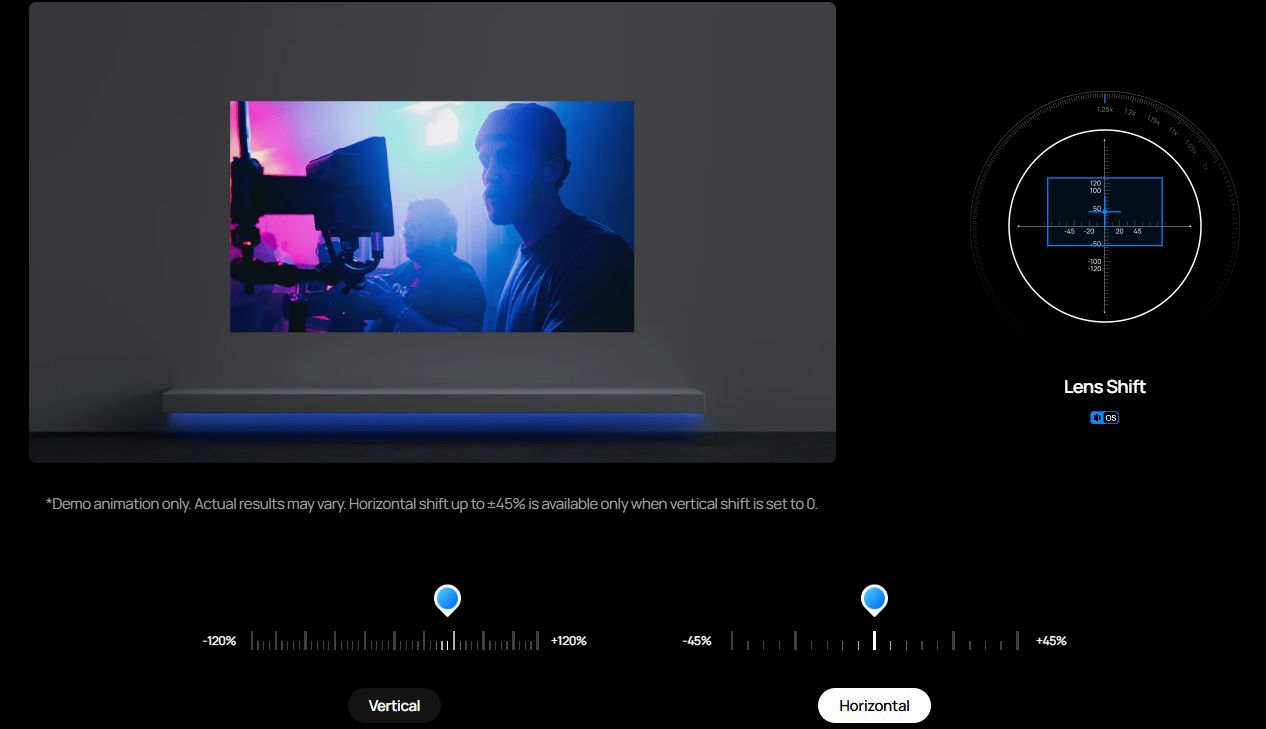The height and width of the screenshot is (729, 1266).
Task: Click the white center tick of horizontal scale
Action: tap(874, 640)
